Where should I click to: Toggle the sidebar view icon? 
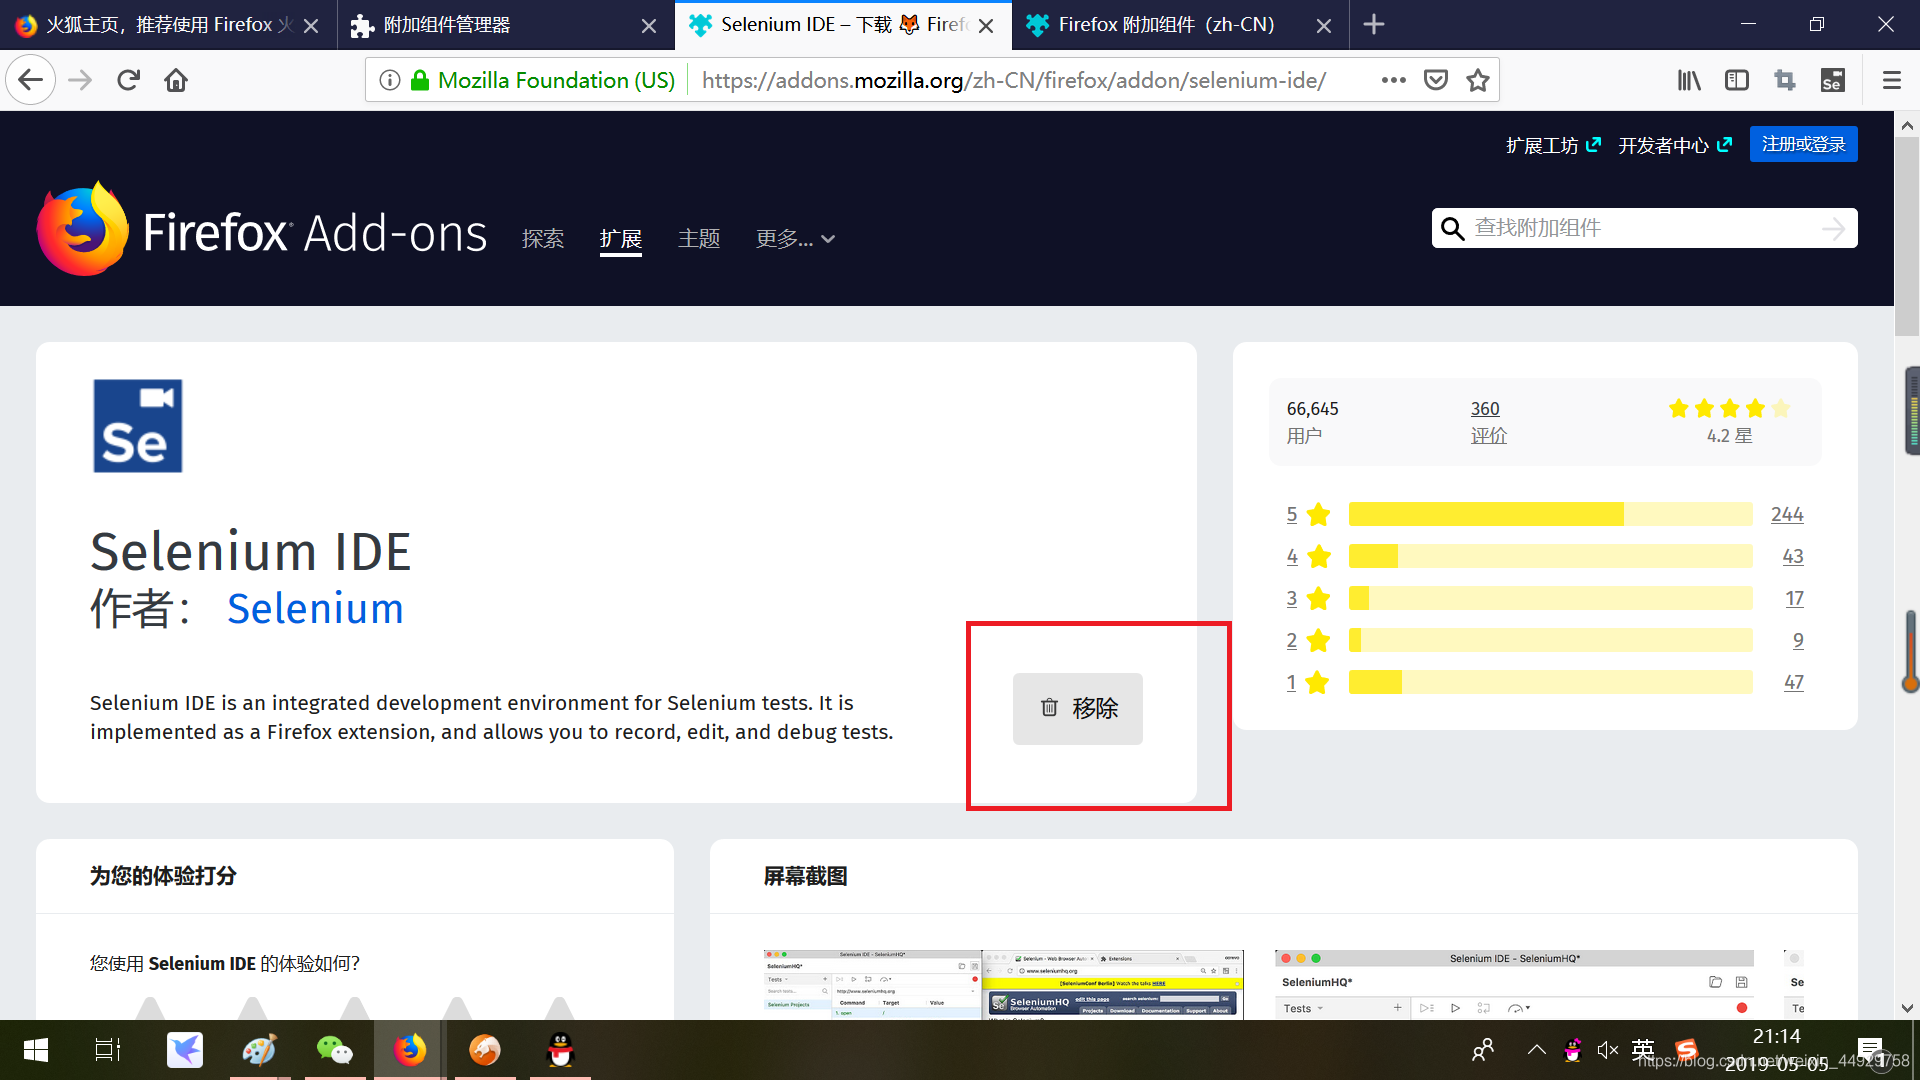click(x=1737, y=80)
